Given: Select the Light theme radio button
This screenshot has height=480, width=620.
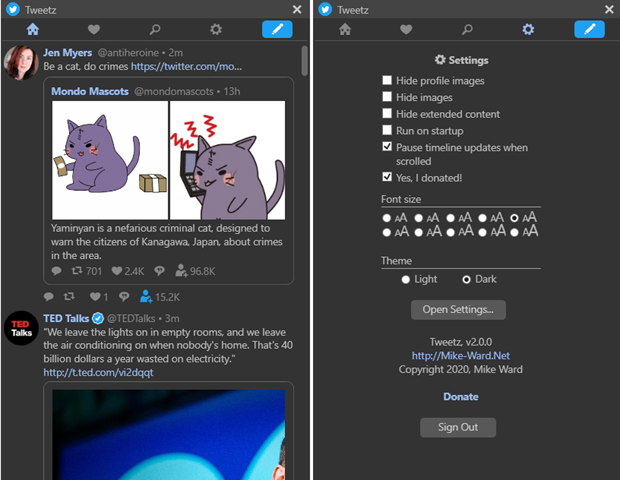Looking at the screenshot, I should coord(405,280).
